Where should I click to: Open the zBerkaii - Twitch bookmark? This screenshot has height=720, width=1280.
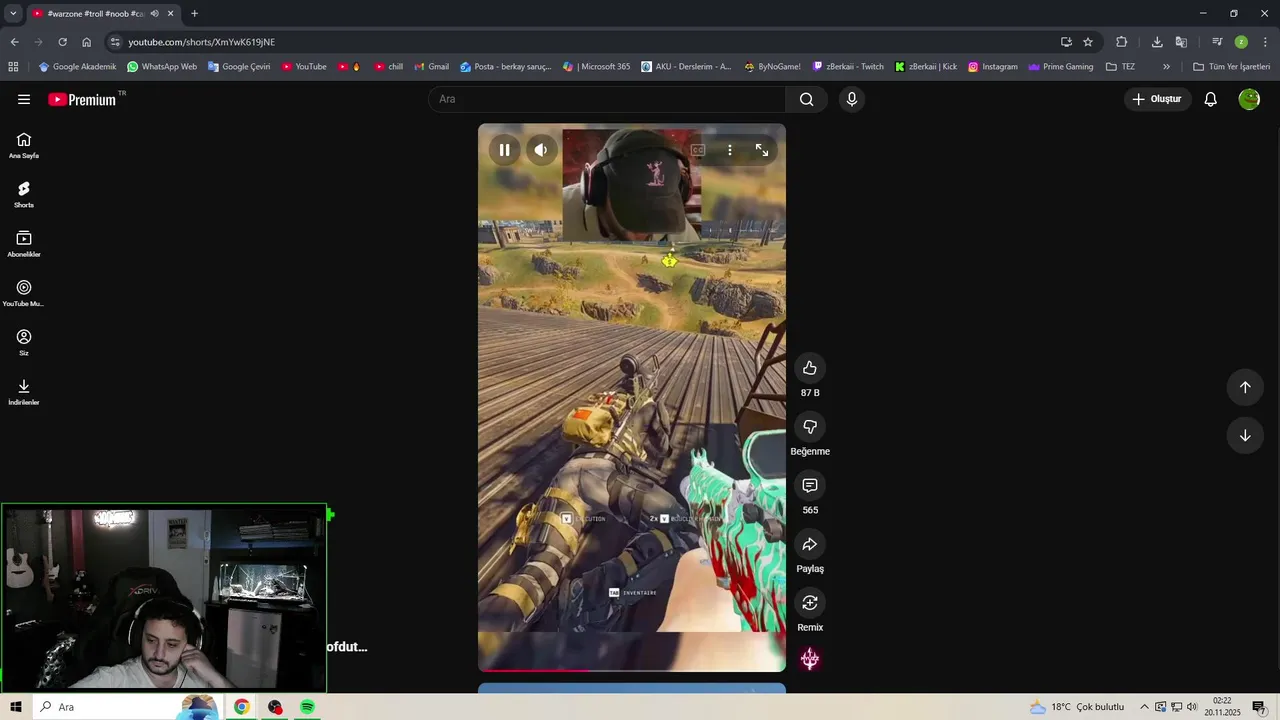coord(849,67)
